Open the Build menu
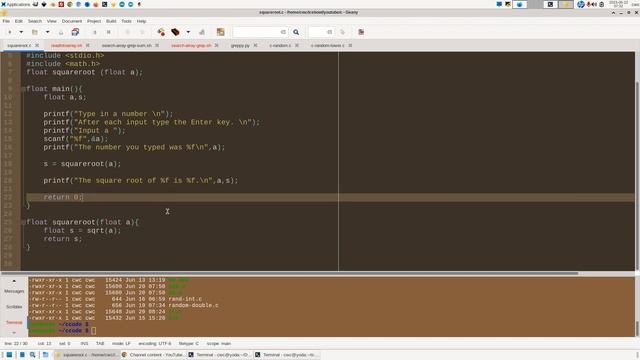This screenshot has width=640, height=360. [x=111, y=21]
